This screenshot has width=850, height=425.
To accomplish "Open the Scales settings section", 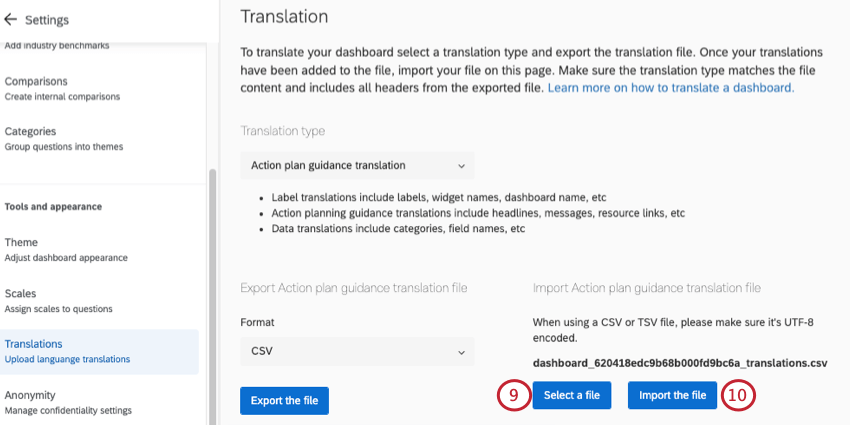I will point(21,294).
